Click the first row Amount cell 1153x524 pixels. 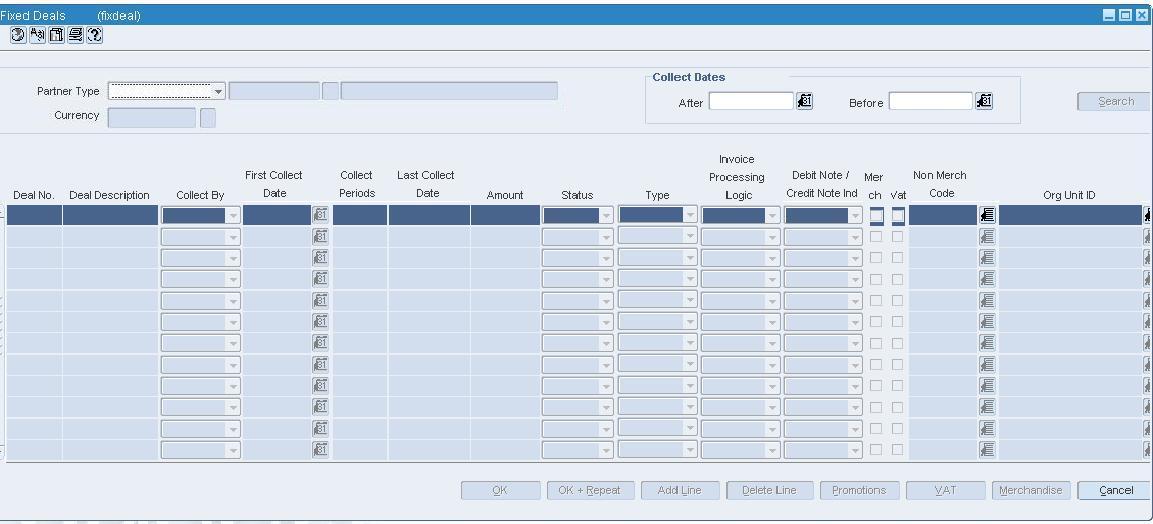[505, 215]
